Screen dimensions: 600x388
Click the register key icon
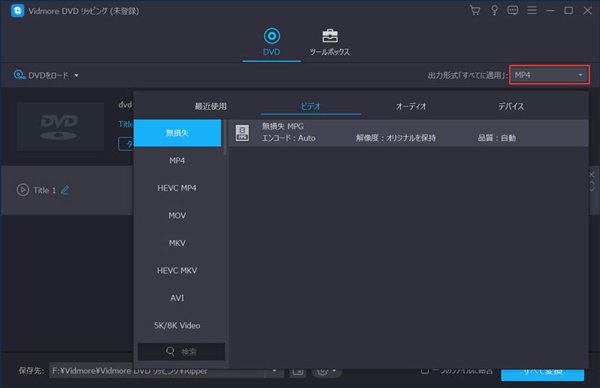[494, 10]
